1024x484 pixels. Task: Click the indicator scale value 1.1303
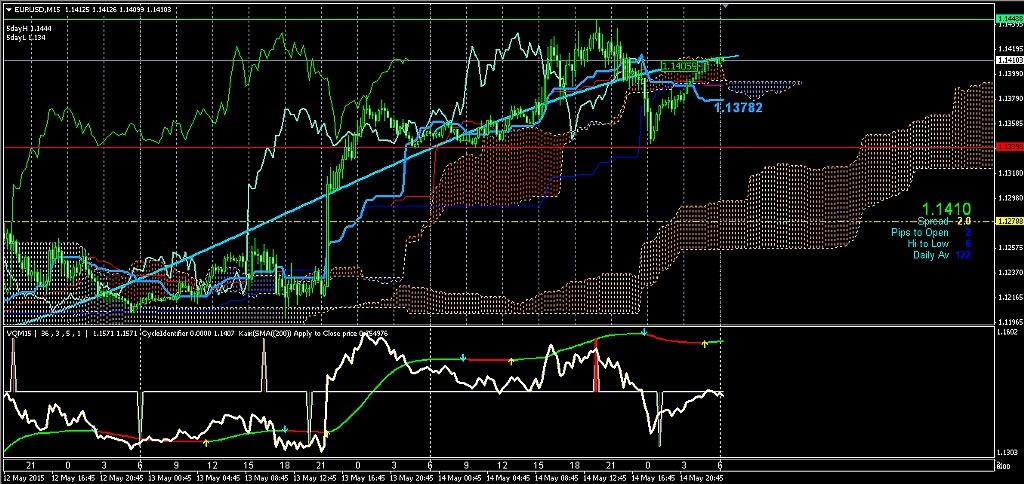[1008, 452]
